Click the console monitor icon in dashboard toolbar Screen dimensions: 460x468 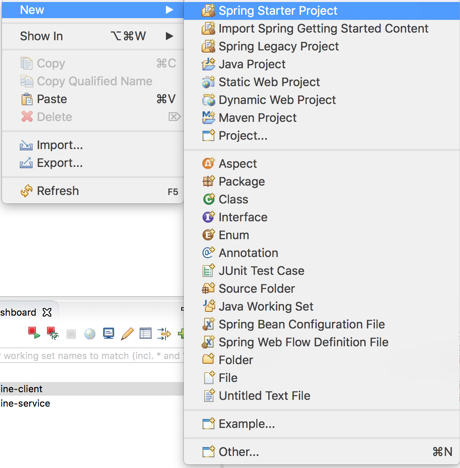point(108,333)
